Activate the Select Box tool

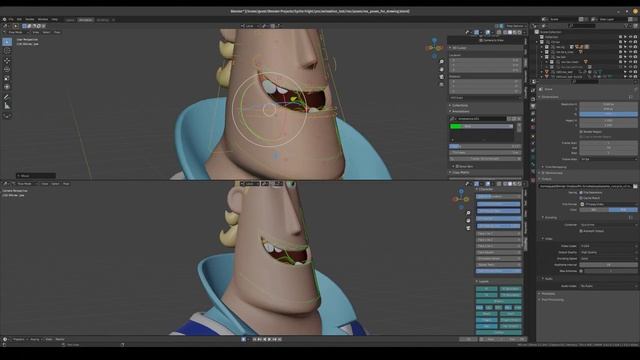pos(7,42)
